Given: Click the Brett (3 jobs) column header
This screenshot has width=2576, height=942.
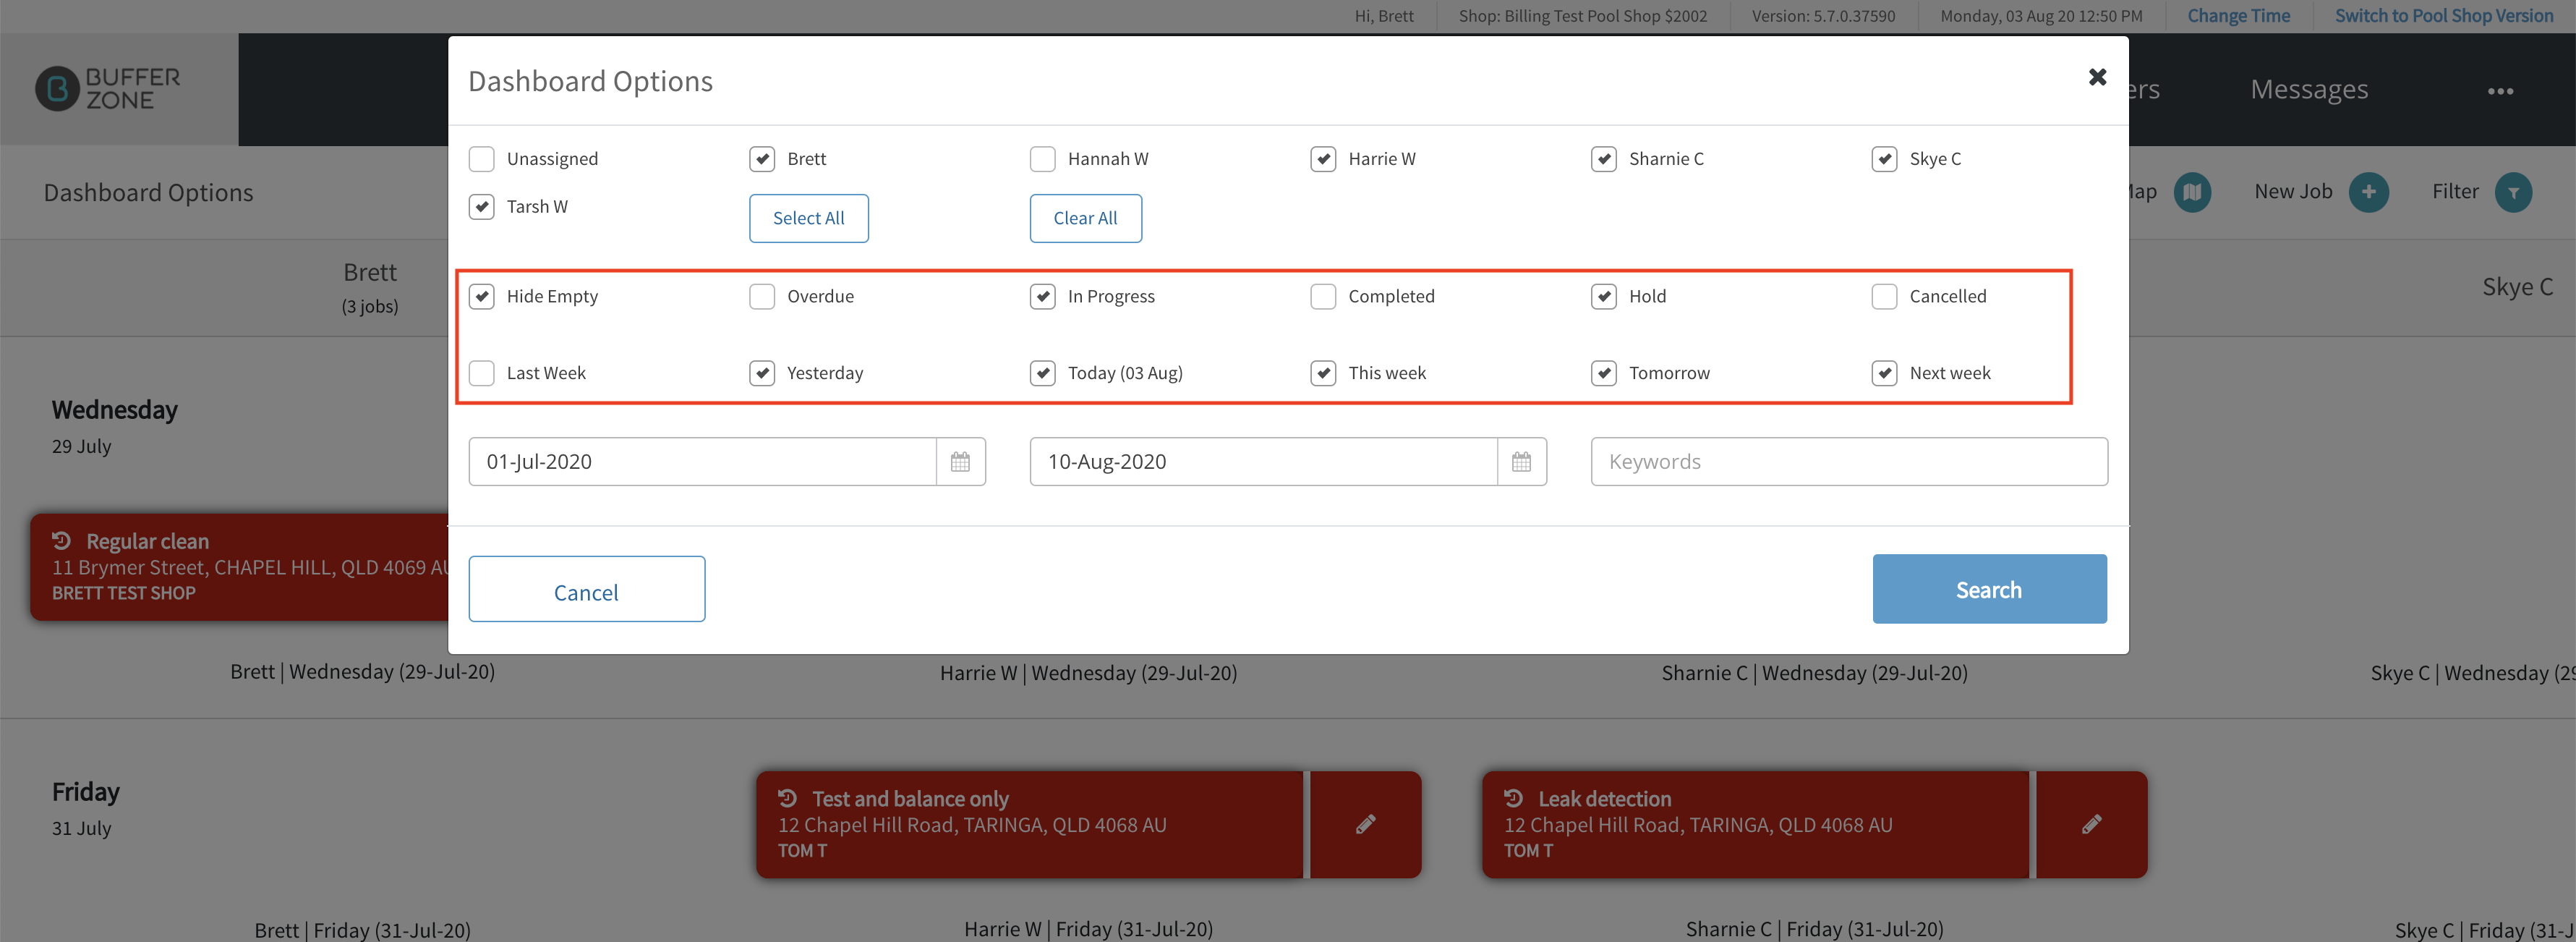Looking at the screenshot, I should 370,288.
